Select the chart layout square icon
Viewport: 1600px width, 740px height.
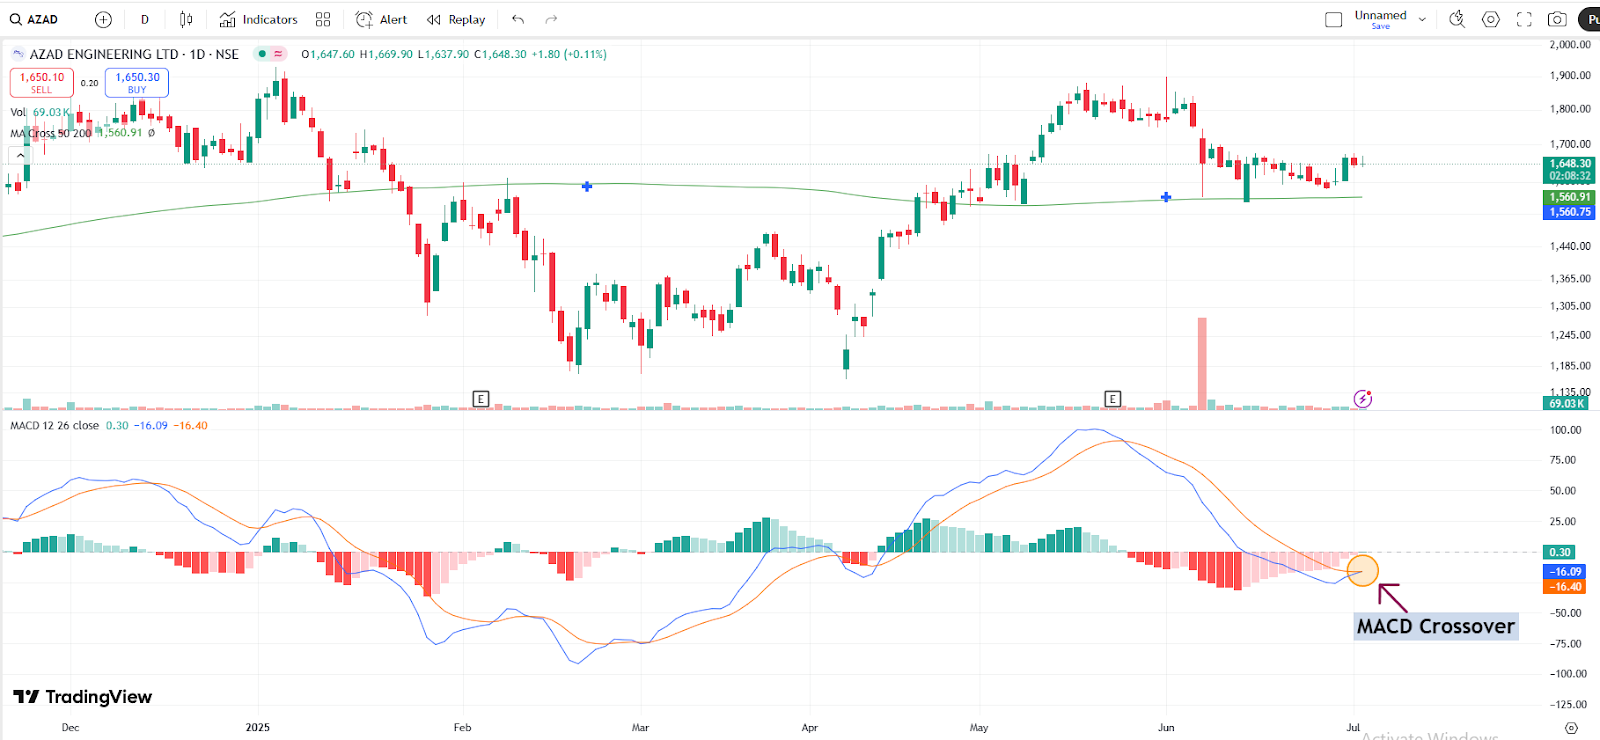tap(1333, 19)
